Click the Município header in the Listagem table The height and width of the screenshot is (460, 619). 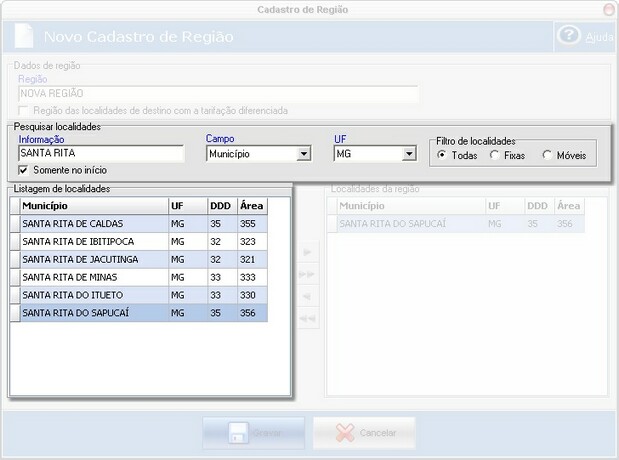point(94,206)
